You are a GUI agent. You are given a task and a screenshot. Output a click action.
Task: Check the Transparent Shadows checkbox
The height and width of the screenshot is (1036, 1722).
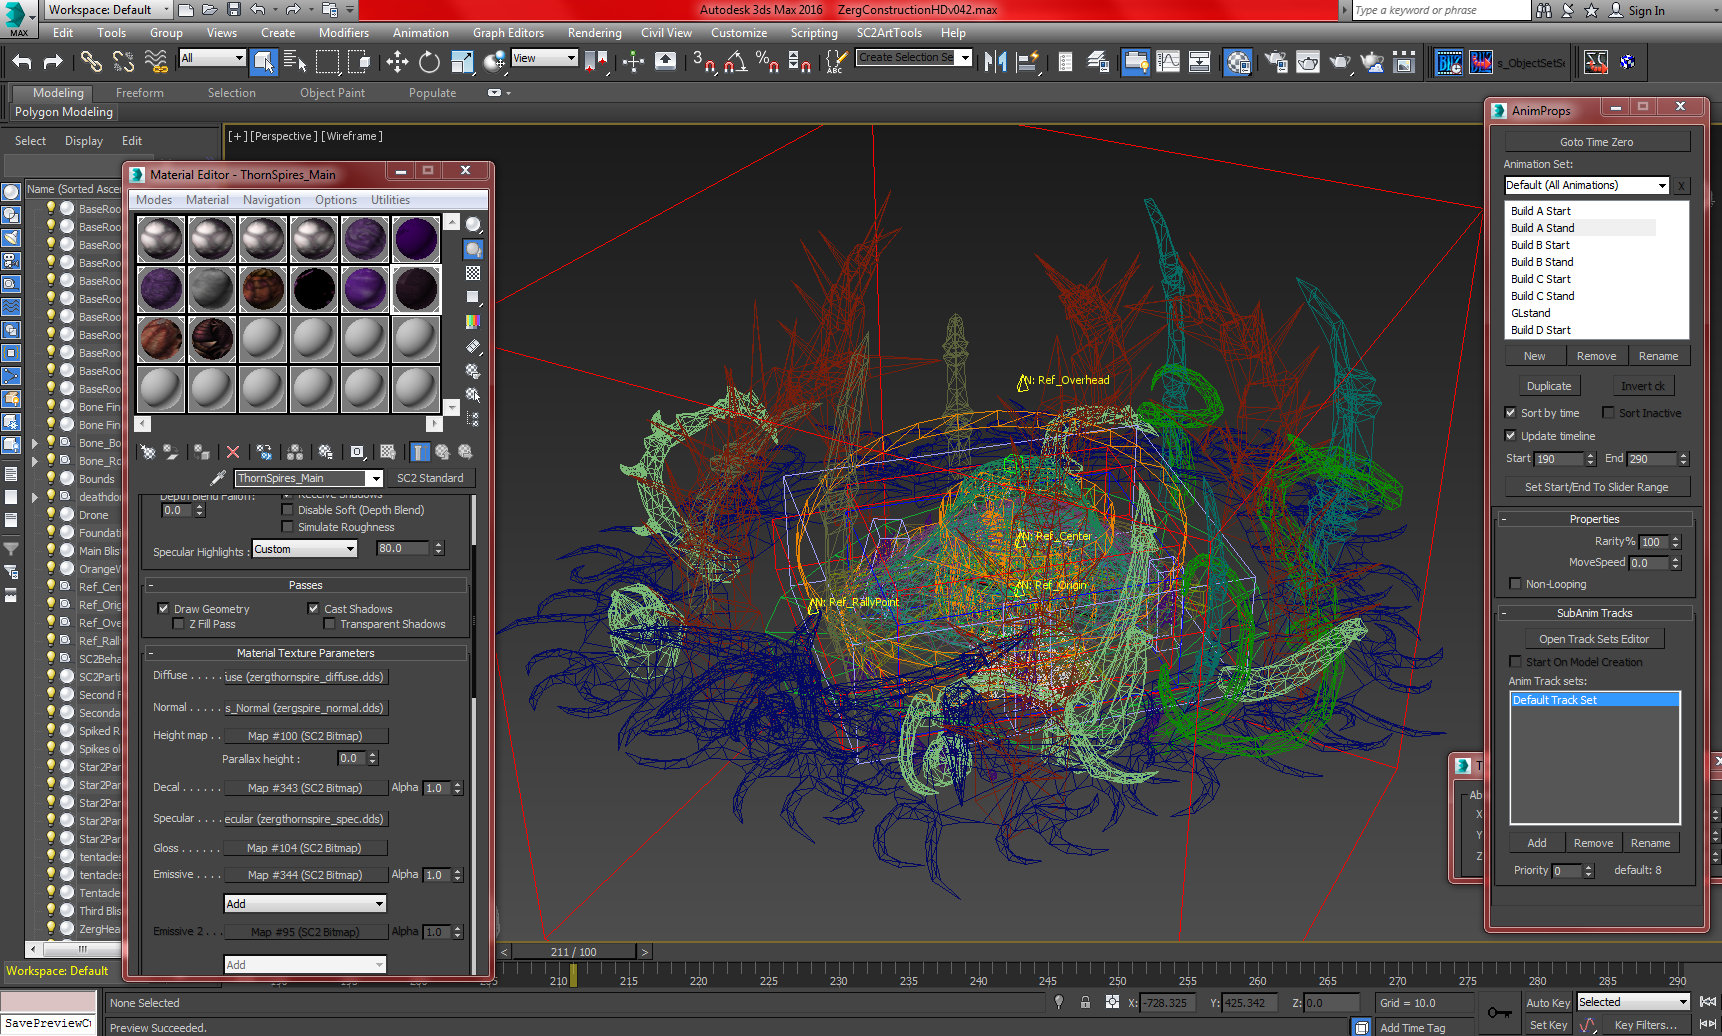(x=329, y=624)
